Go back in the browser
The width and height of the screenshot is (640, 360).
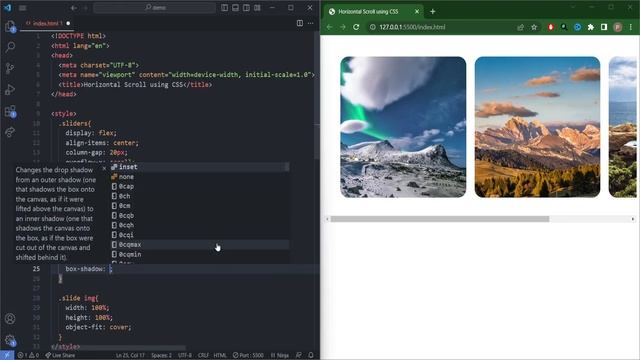pyautogui.click(x=329, y=27)
